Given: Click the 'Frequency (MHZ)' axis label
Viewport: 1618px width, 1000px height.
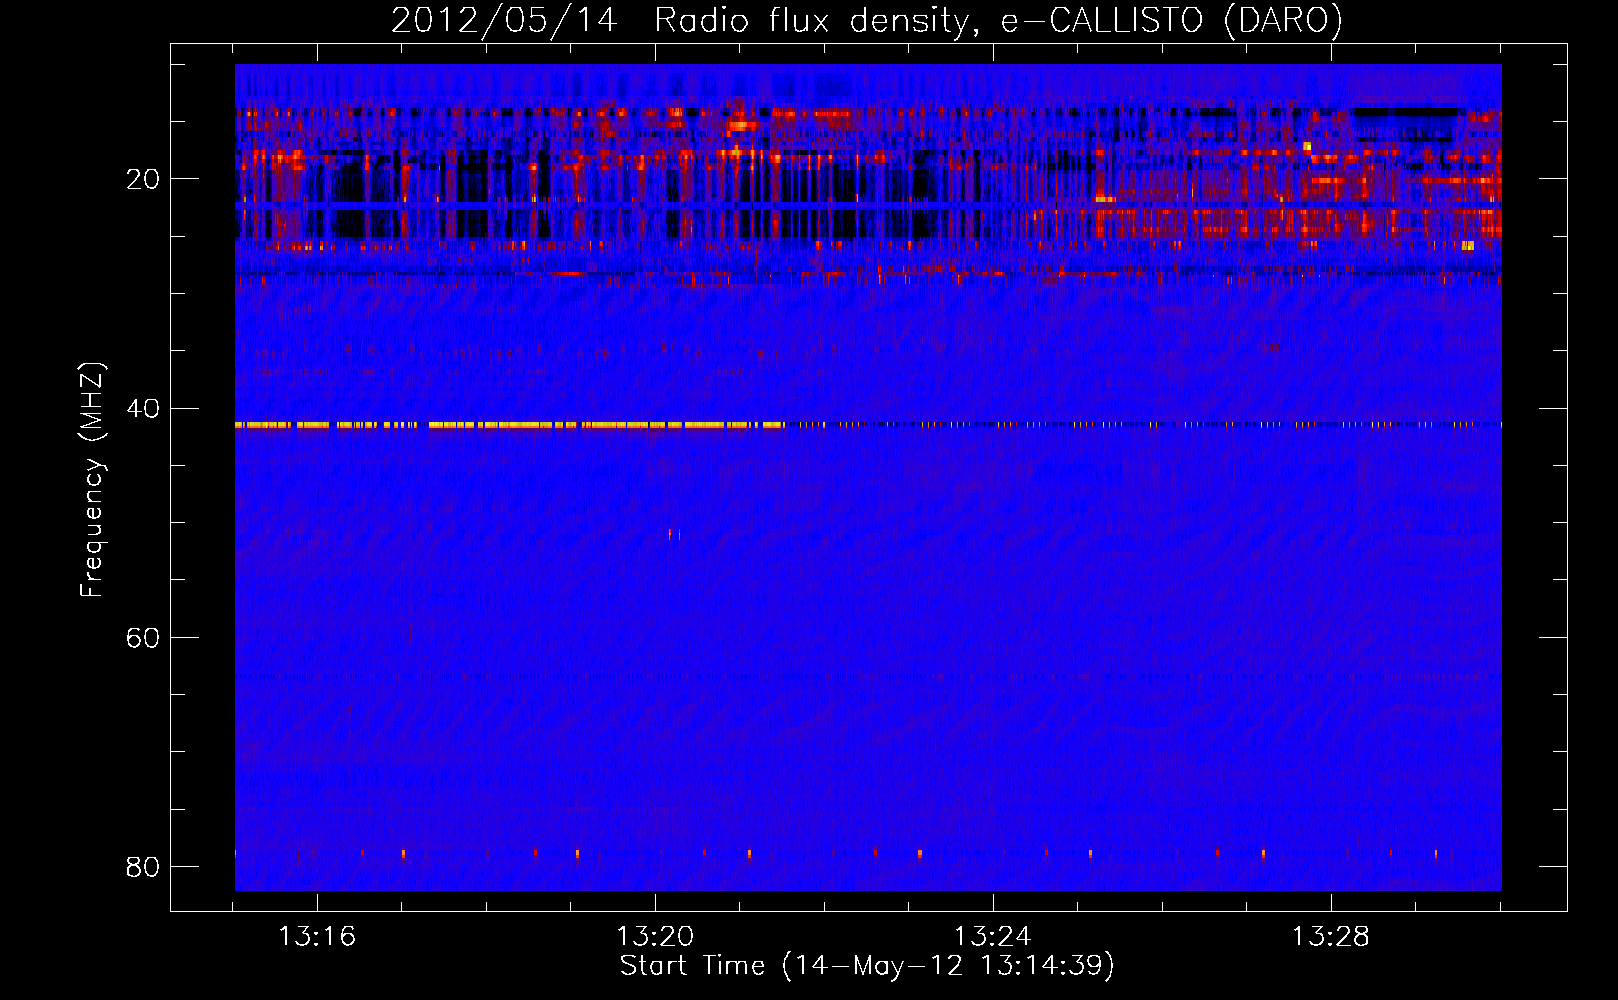Looking at the screenshot, I should pos(92,480).
